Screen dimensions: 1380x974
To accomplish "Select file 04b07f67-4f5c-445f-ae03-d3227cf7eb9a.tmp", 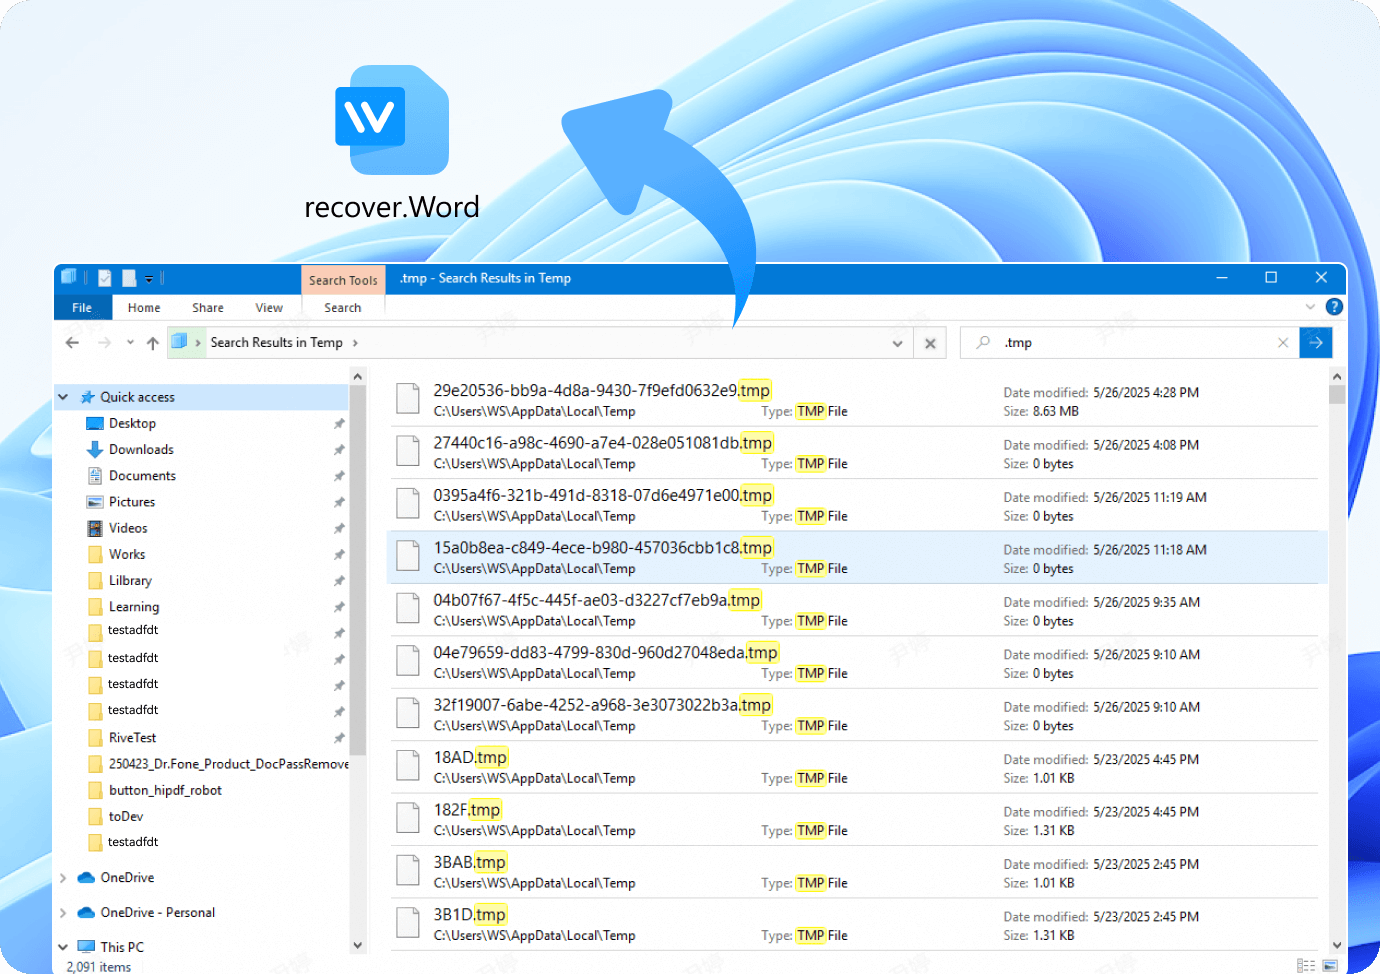I will tap(857, 610).
